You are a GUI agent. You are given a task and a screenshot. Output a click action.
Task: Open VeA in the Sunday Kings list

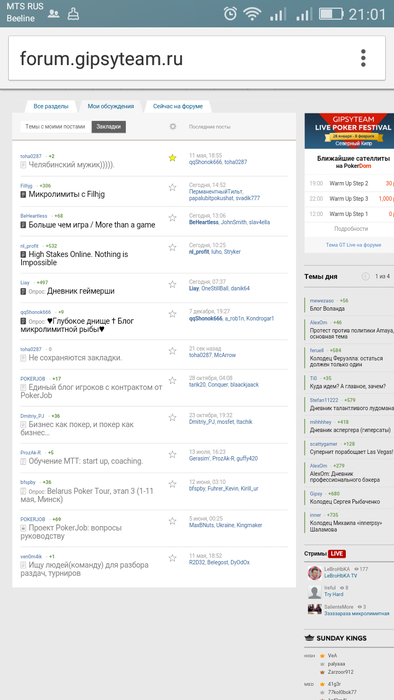pos(332,656)
